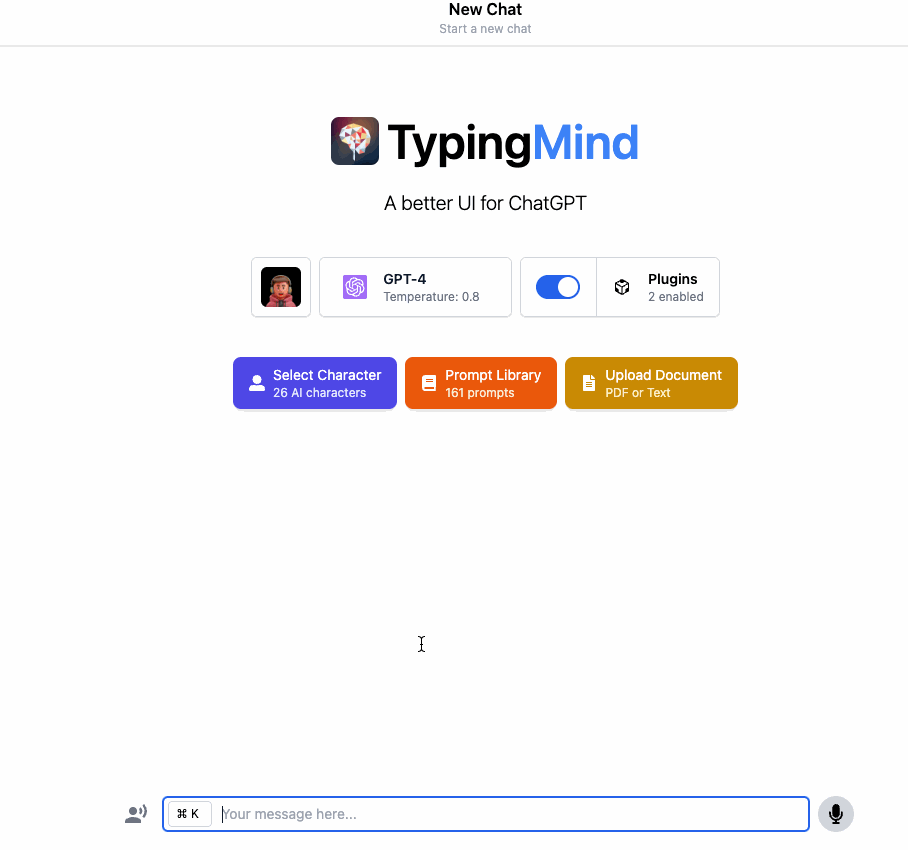The image size is (908, 850).
Task: Open the Prompt Library with 161 prompts
Action: (x=480, y=382)
